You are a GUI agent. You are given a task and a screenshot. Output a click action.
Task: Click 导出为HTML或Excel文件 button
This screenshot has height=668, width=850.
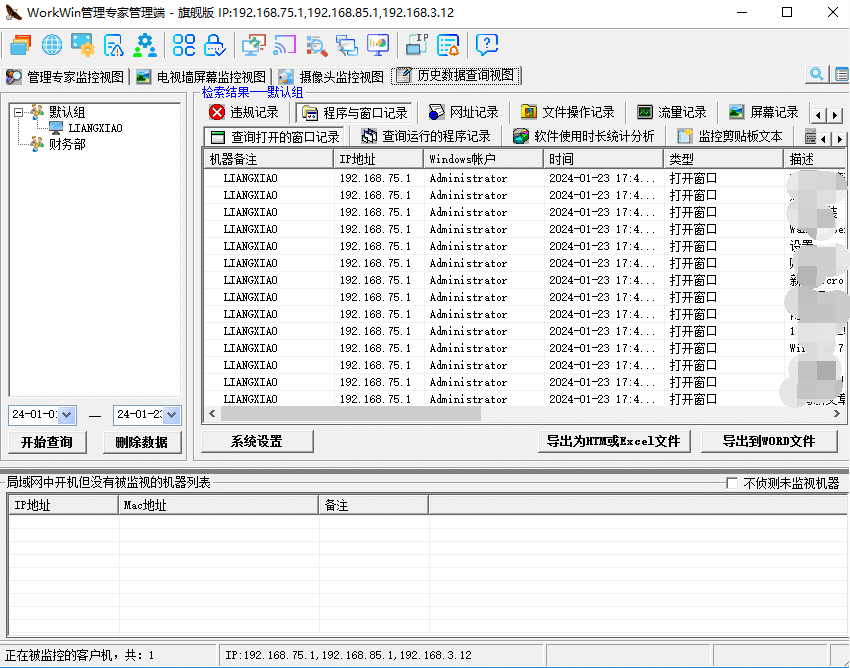click(x=614, y=441)
